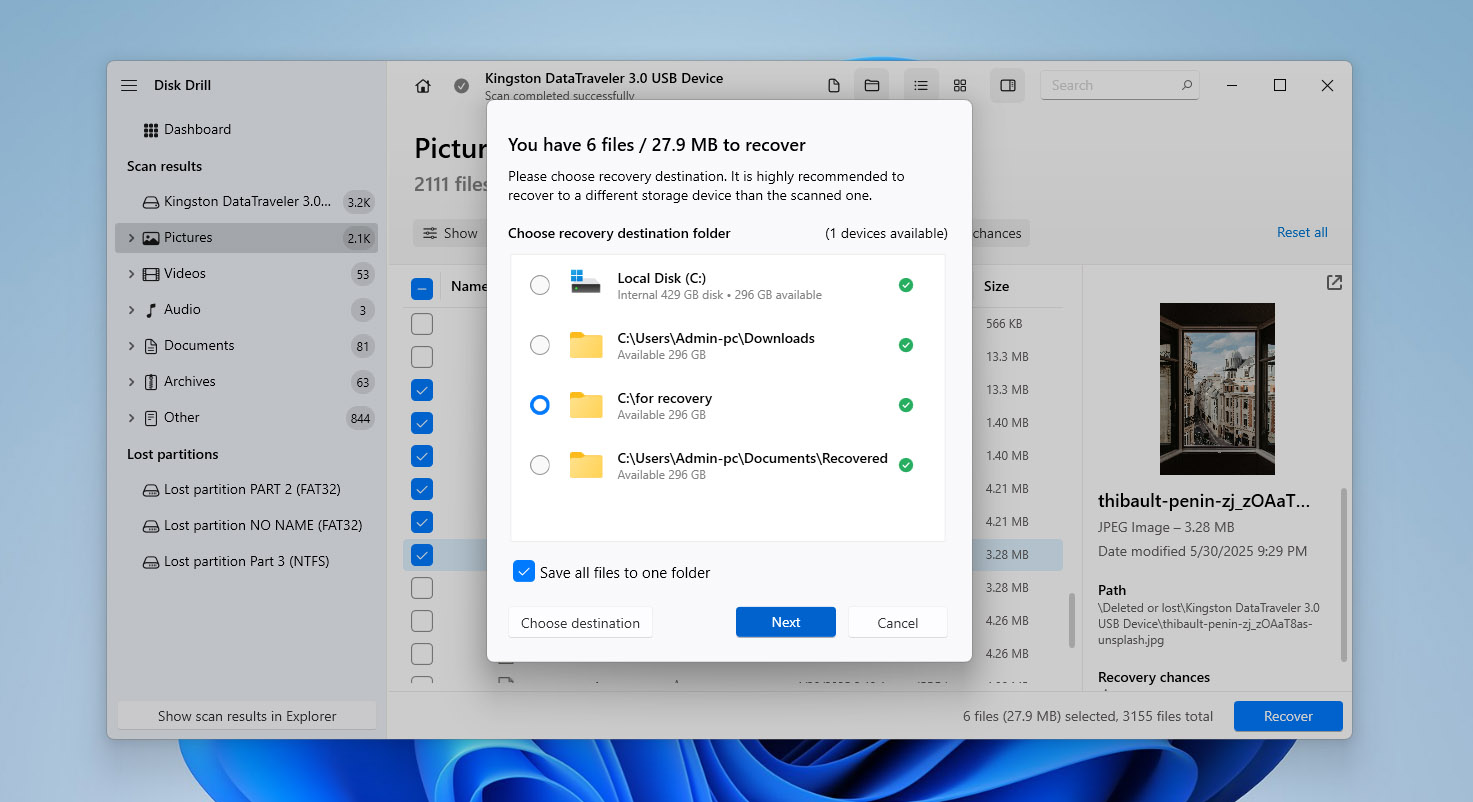The image size is (1473, 802).
Task: Expand the Videos category
Action: 131,274
